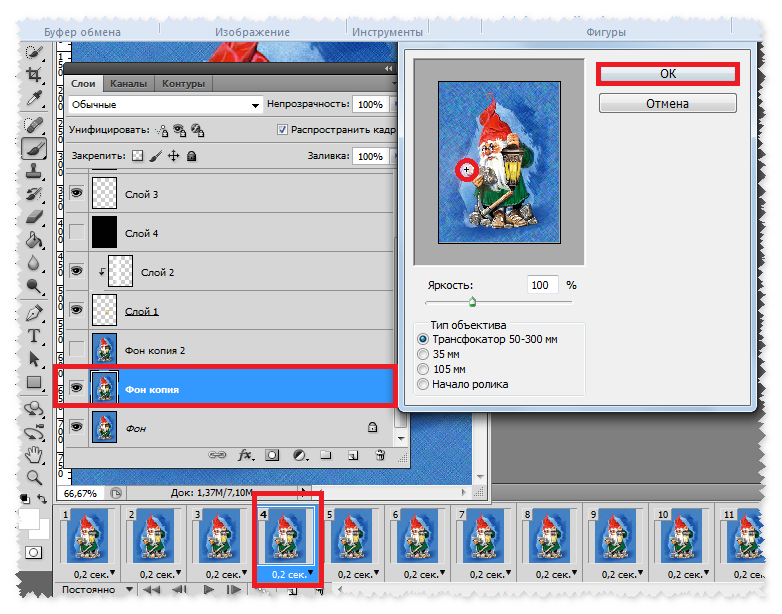Select the Rectangle shape tool
Viewport: 782px width, 614px height.
coord(34,382)
